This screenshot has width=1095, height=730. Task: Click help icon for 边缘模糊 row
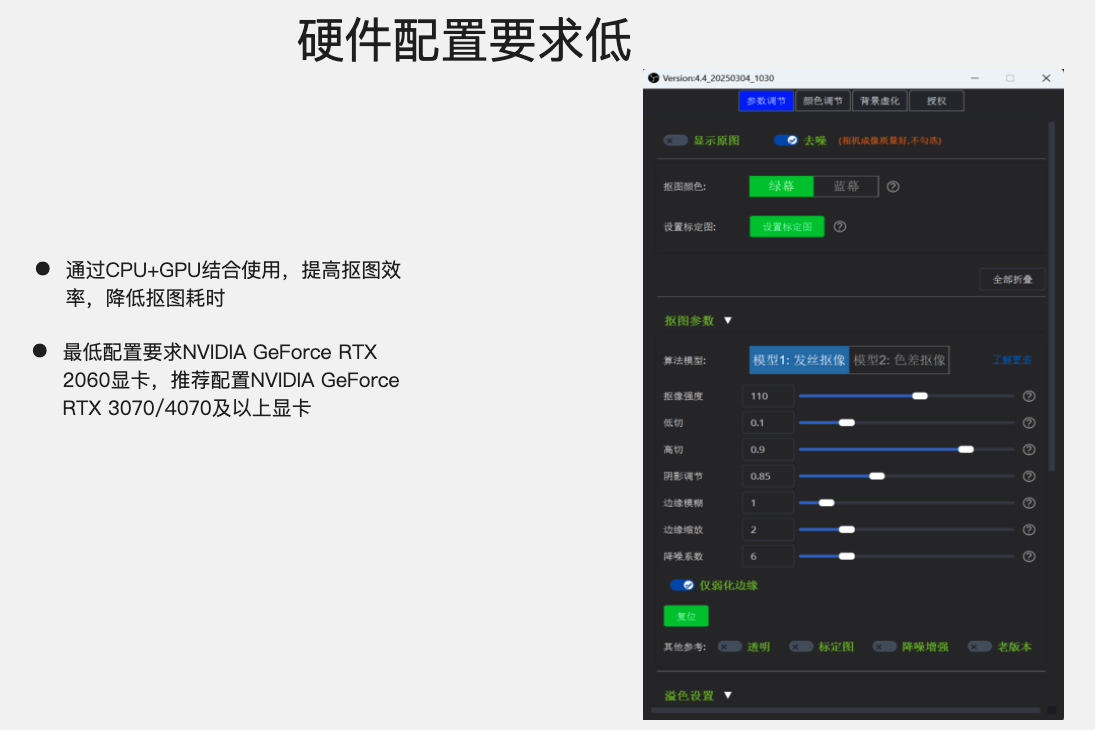[1028, 503]
